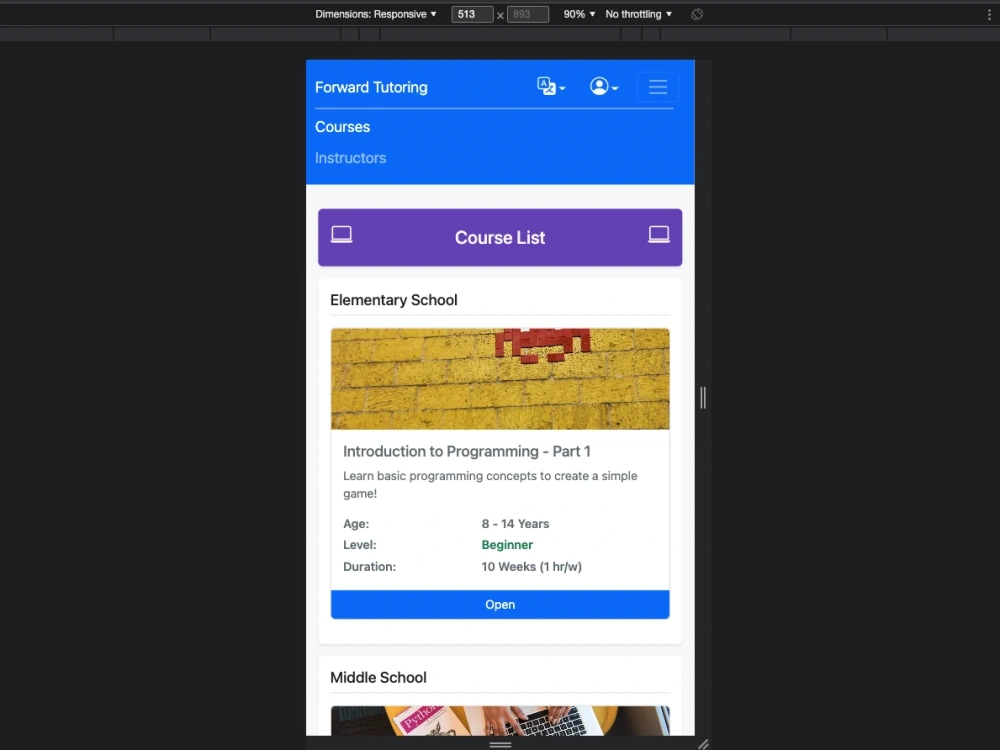Go to Instructors in the navbar
Viewport: 1000px width, 750px height.
tap(350, 158)
